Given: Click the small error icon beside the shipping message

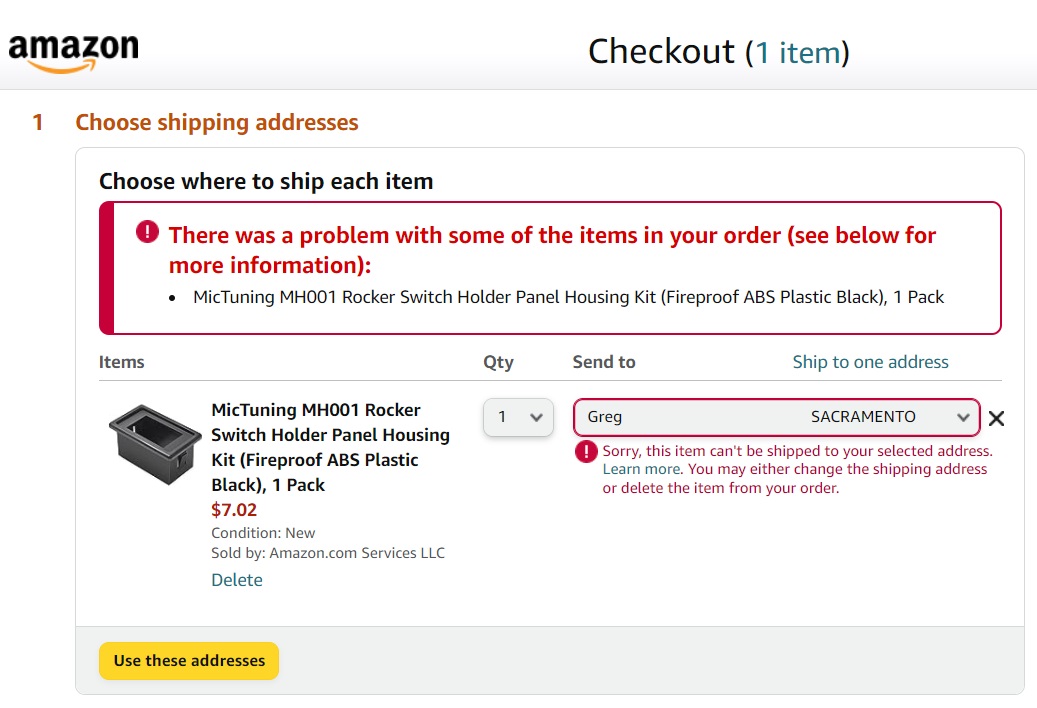Looking at the screenshot, I should point(586,452).
